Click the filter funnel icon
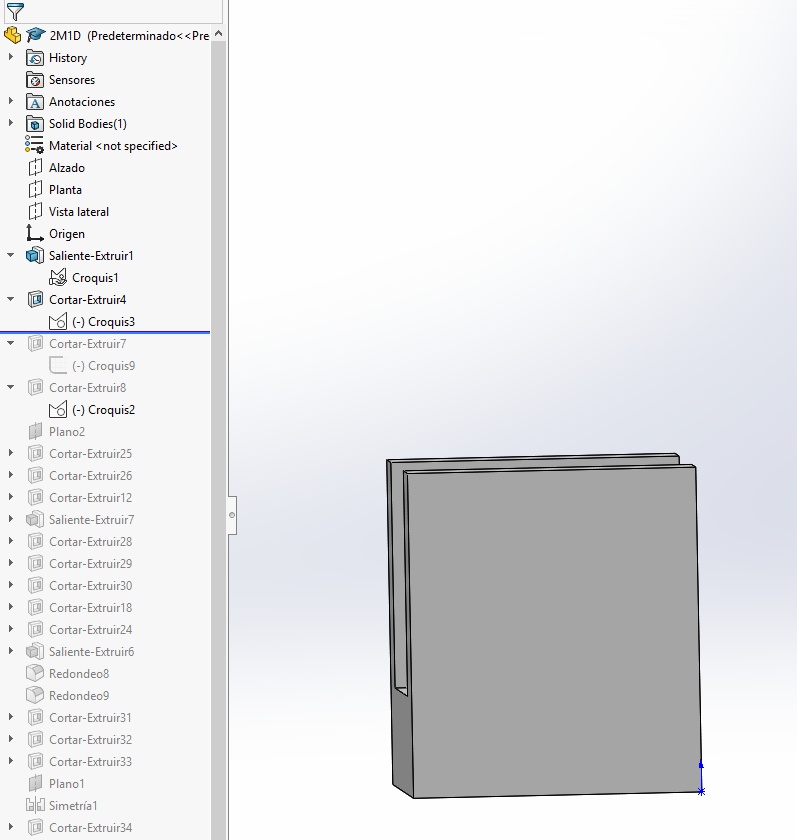 [x=15, y=11]
